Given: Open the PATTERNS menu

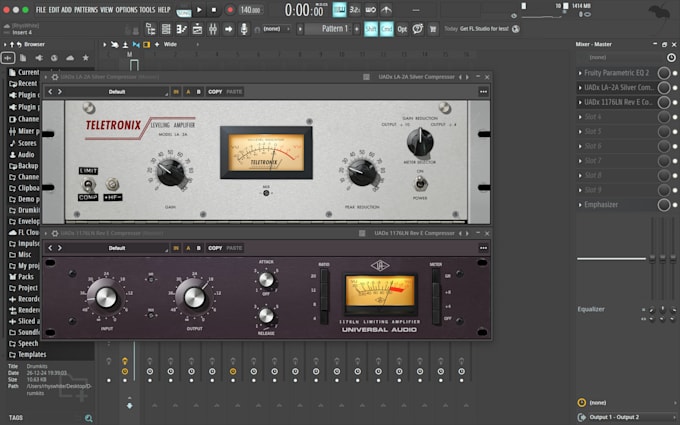Looking at the screenshot, I should tap(86, 10).
